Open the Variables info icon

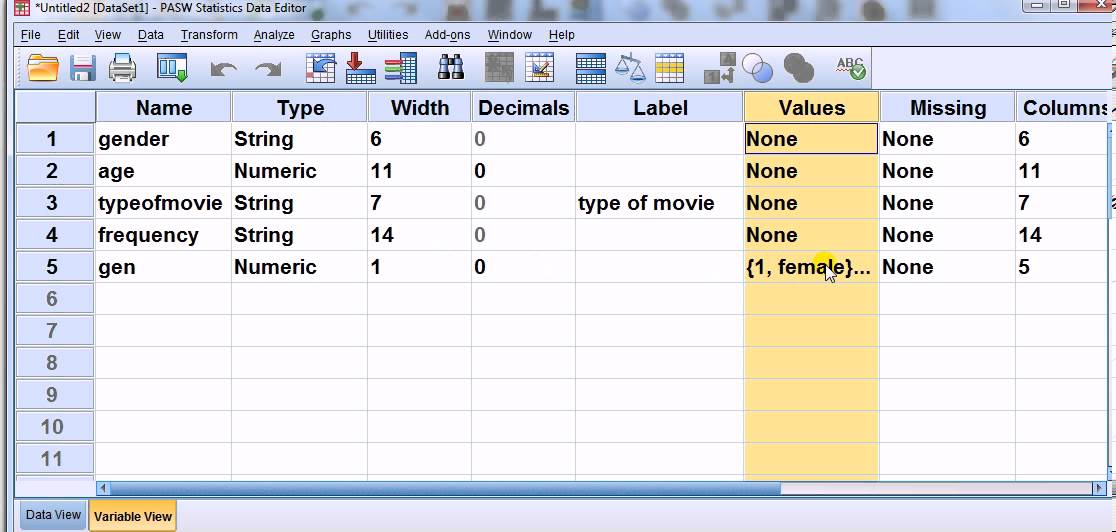pos(400,68)
